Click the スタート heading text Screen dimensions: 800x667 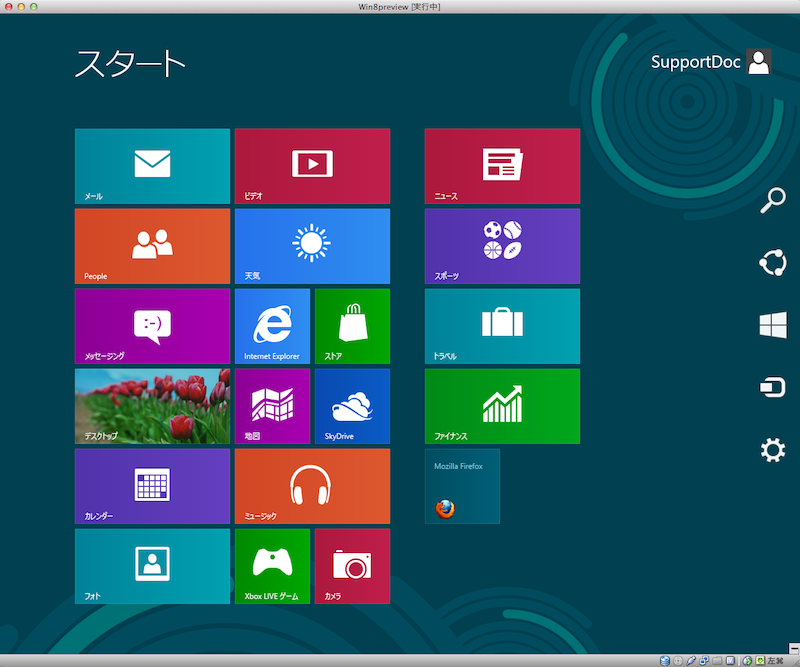click(130, 64)
